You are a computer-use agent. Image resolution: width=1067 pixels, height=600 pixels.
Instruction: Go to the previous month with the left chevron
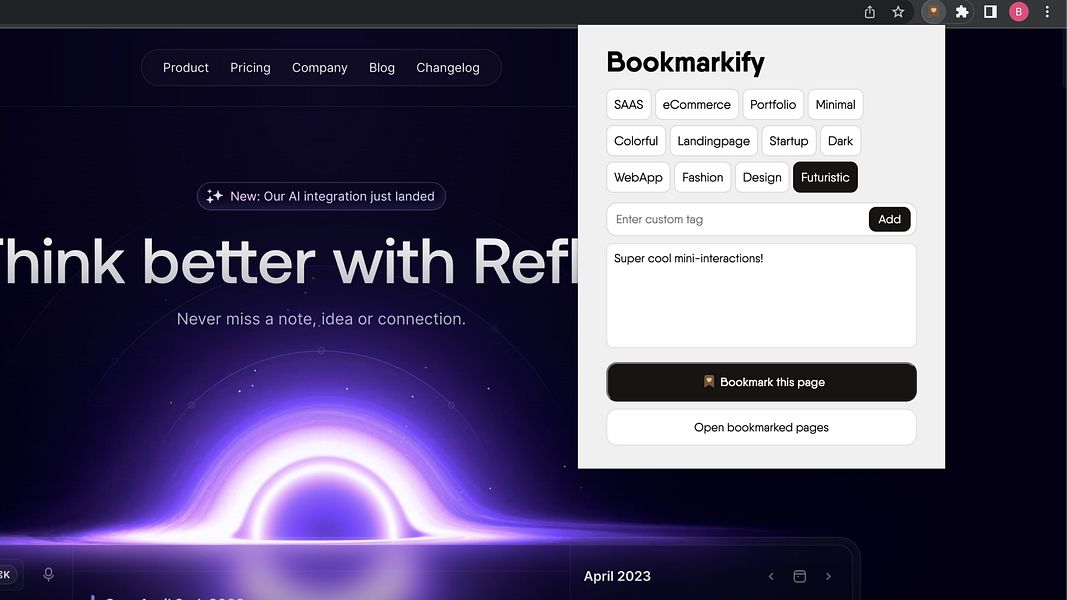coord(771,576)
